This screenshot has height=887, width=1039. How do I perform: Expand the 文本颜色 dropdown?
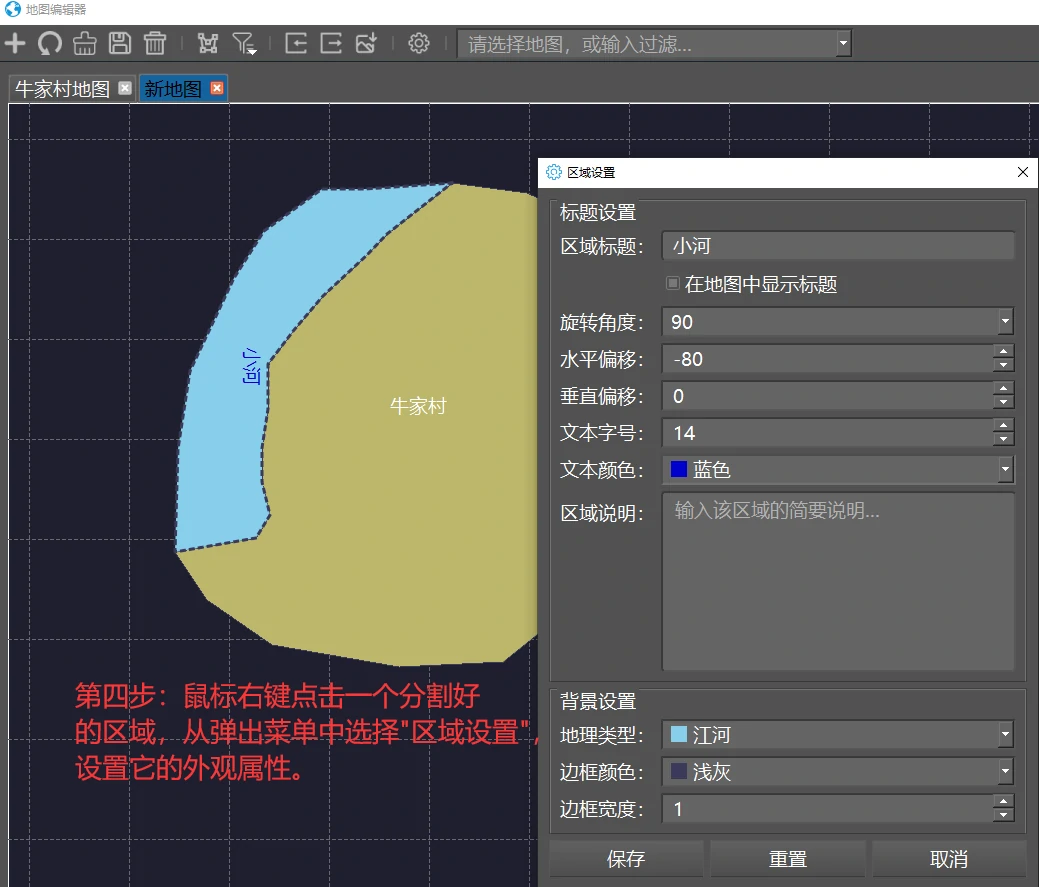pos(1005,470)
